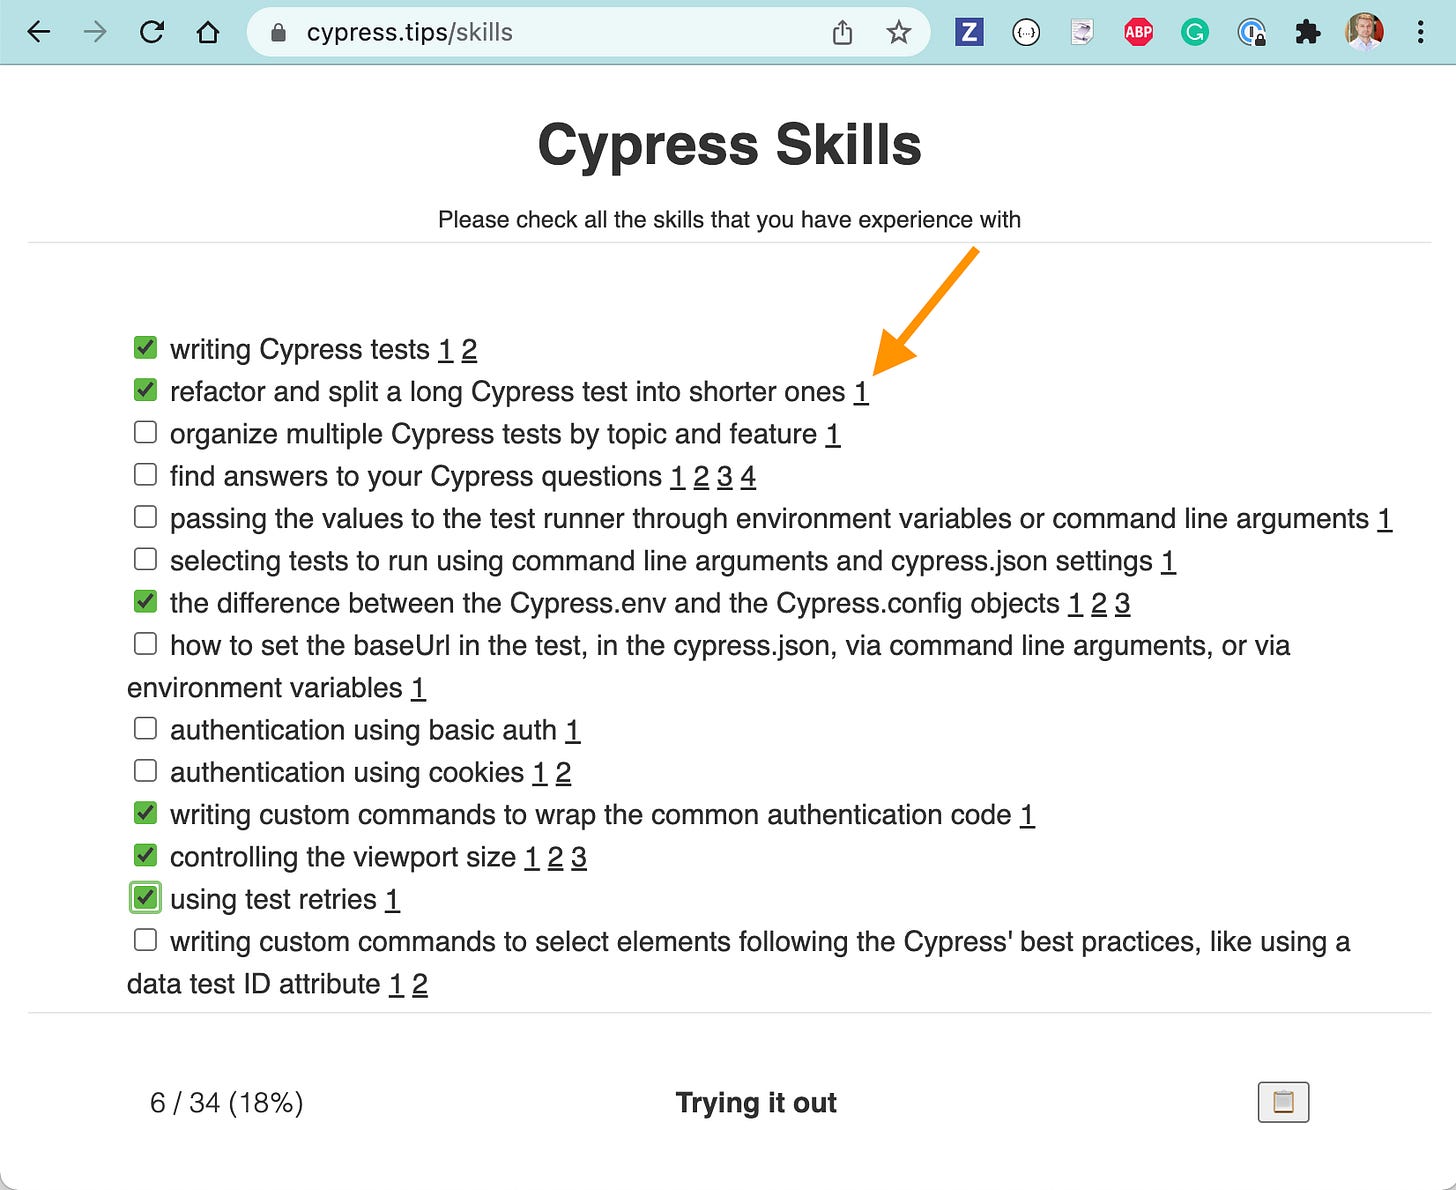Open link 3 for Cypress.env and Cypress.config
Image resolution: width=1456 pixels, height=1190 pixels.
tap(1123, 604)
